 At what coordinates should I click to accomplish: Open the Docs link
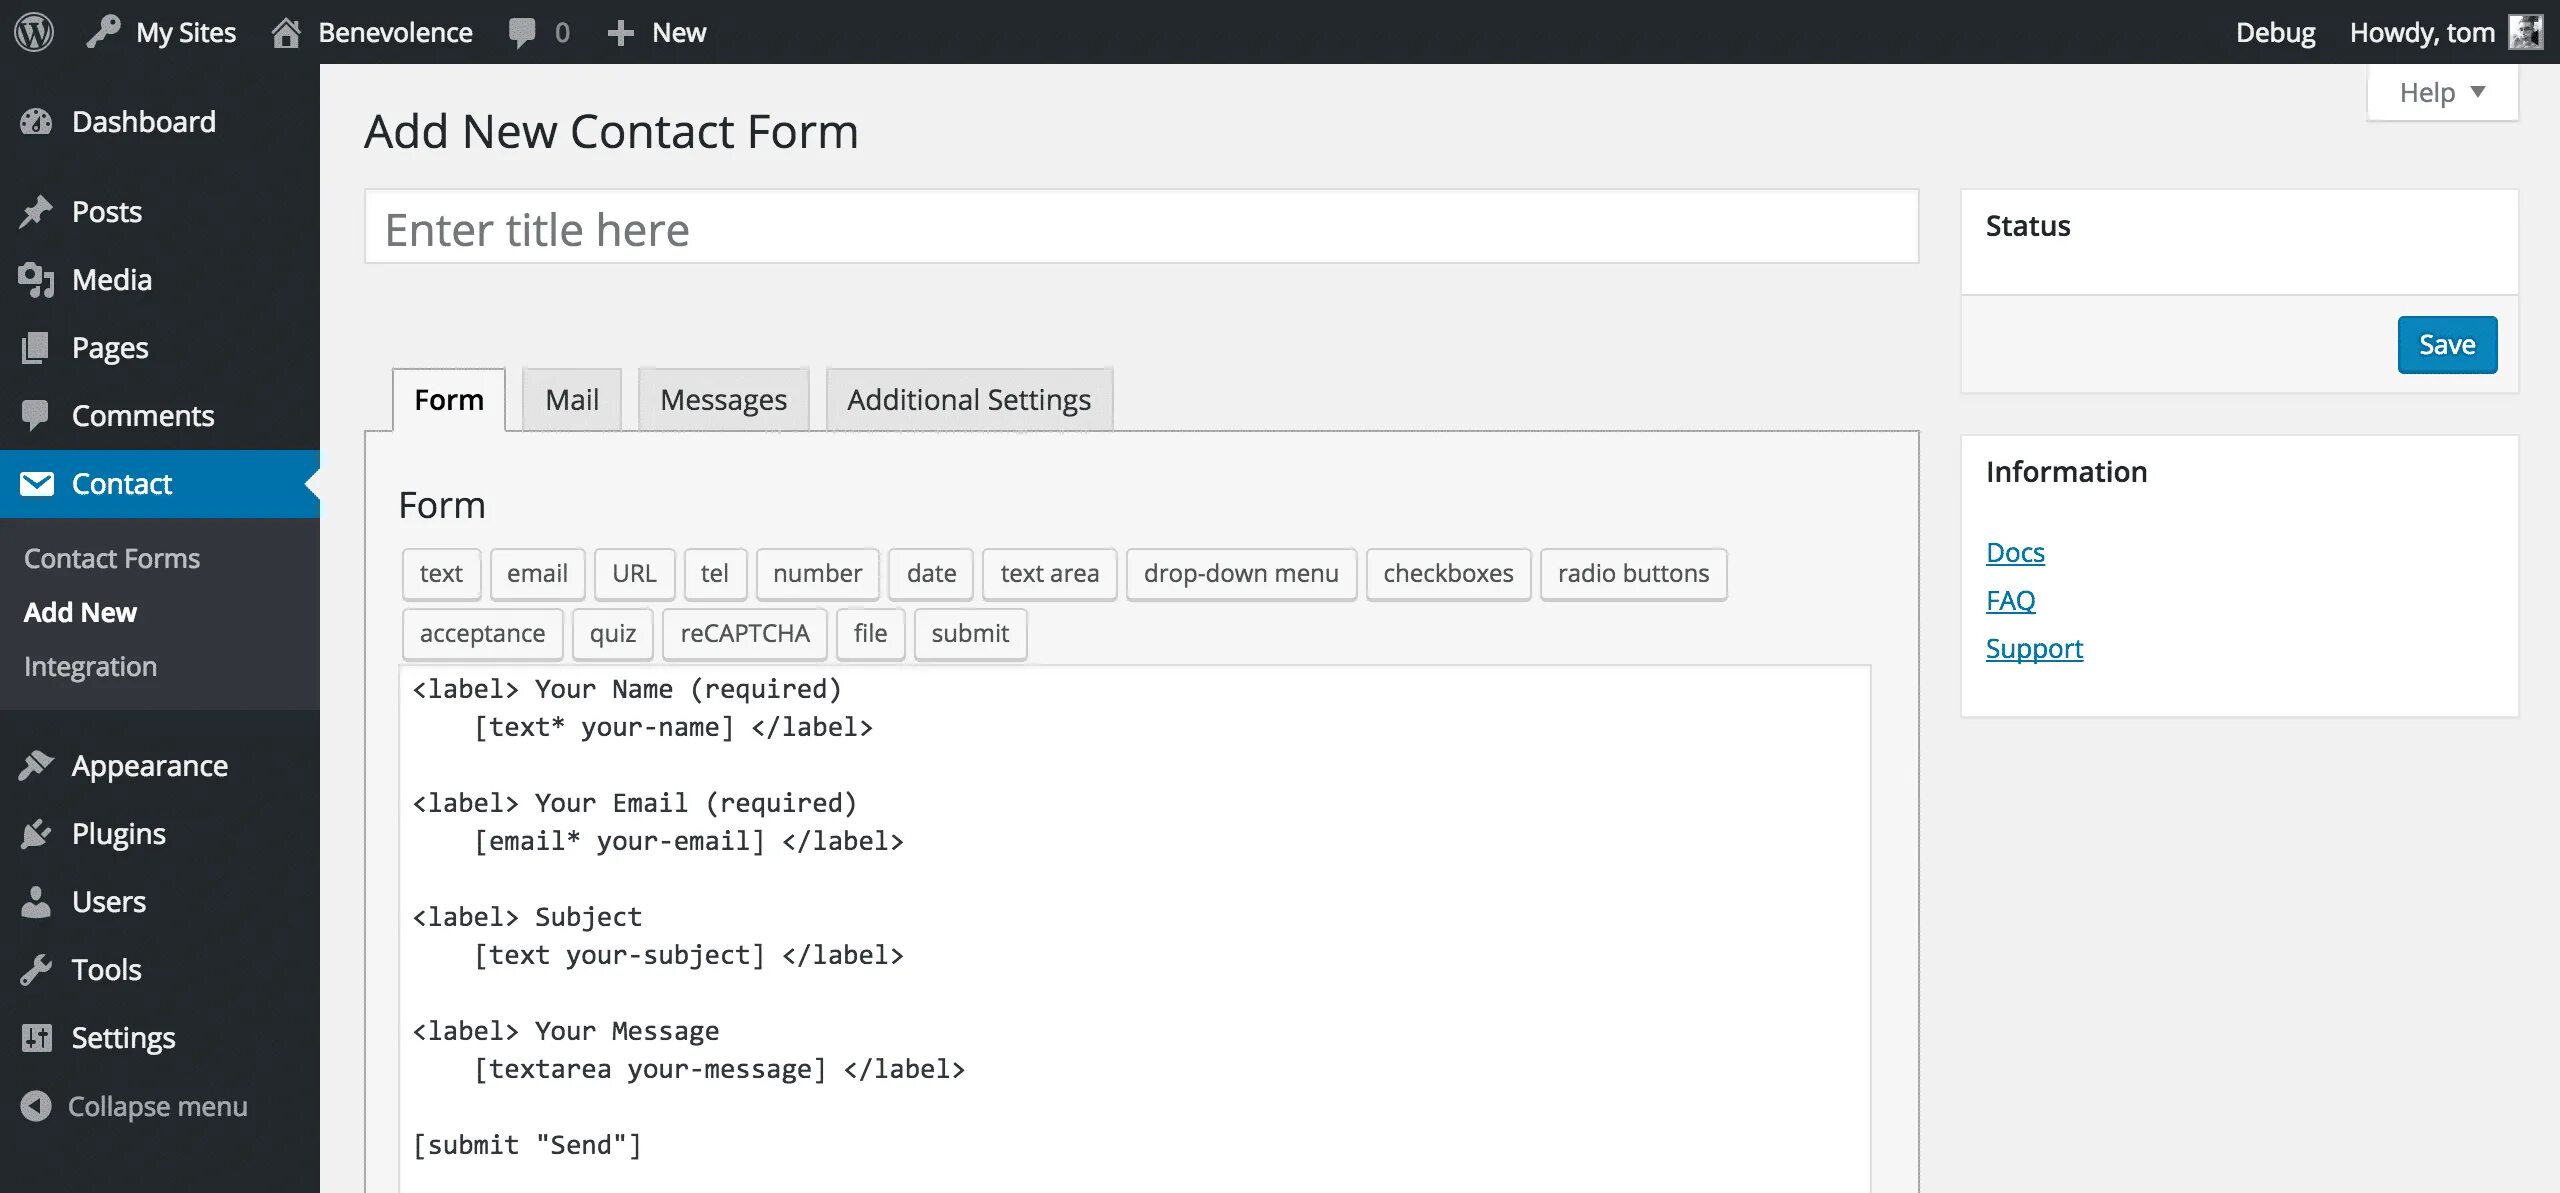(x=2015, y=553)
